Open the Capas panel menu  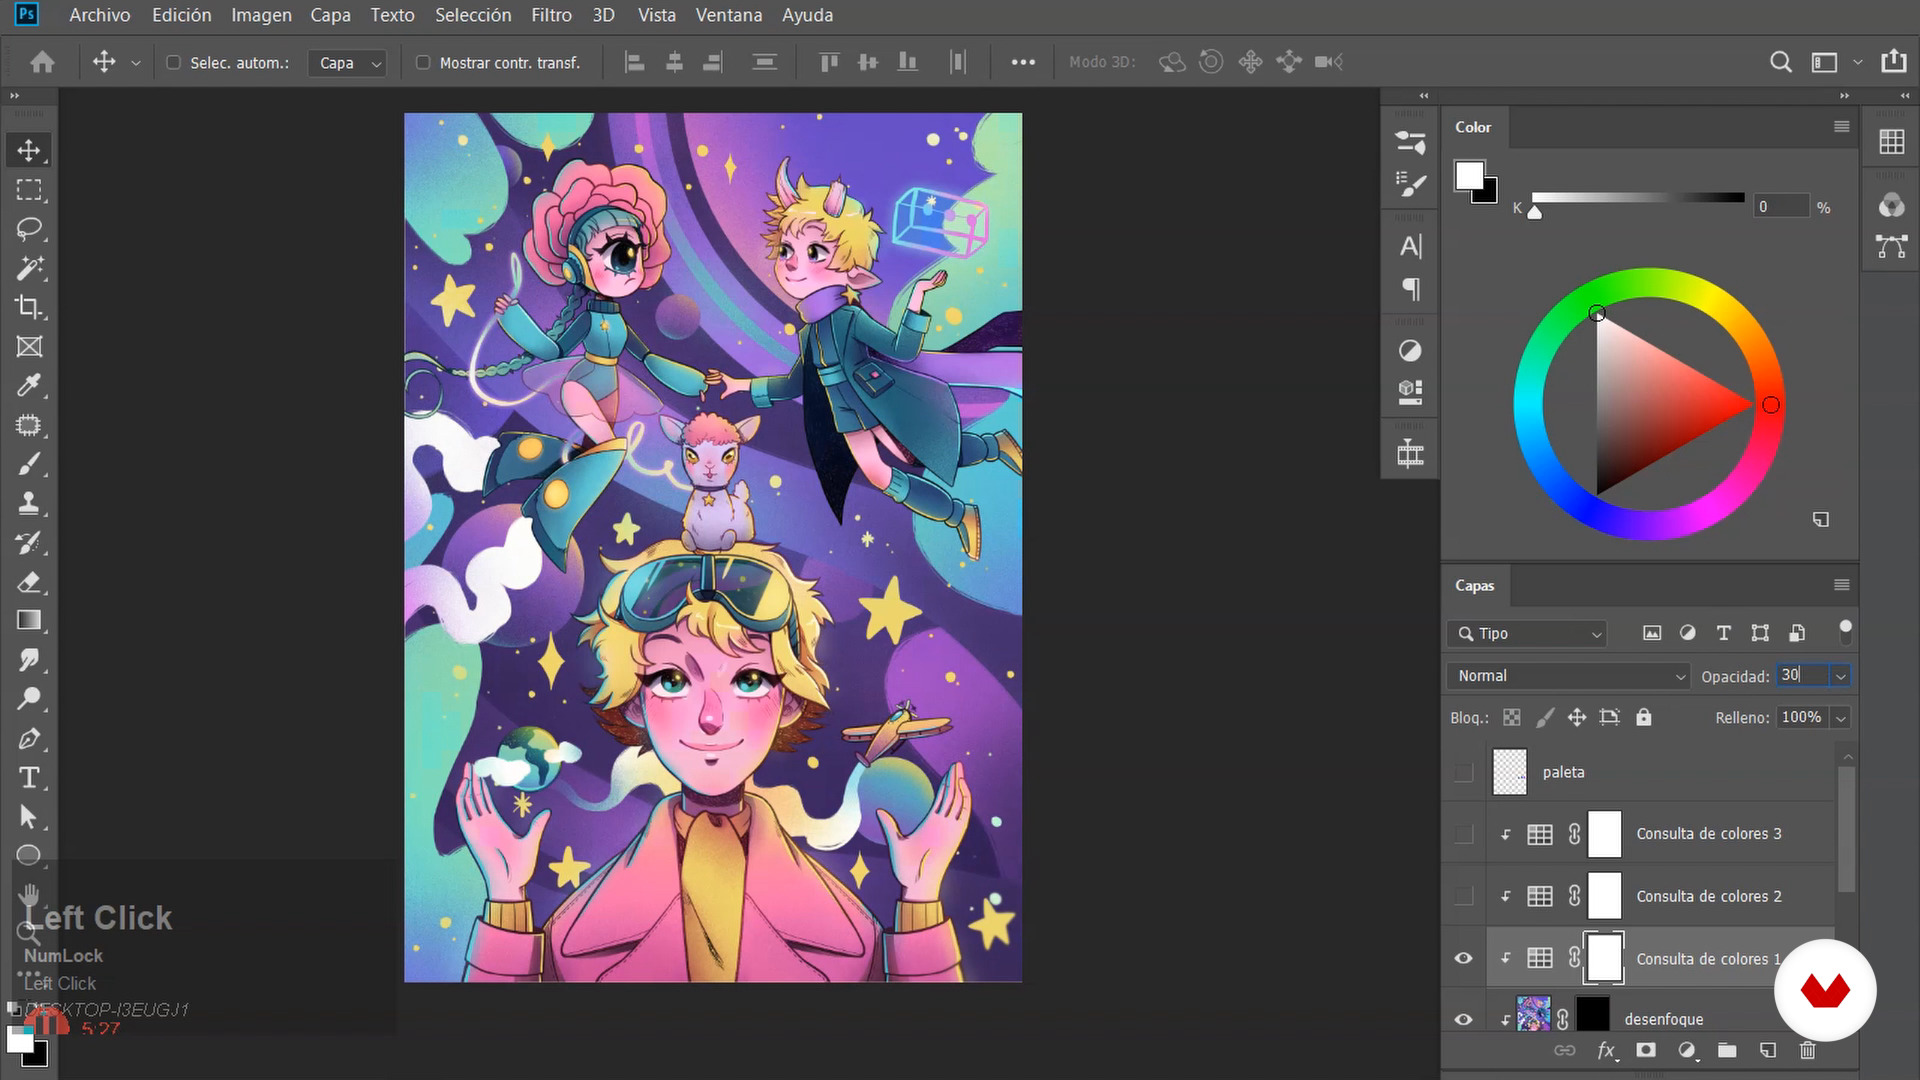tap(1841, 585)
